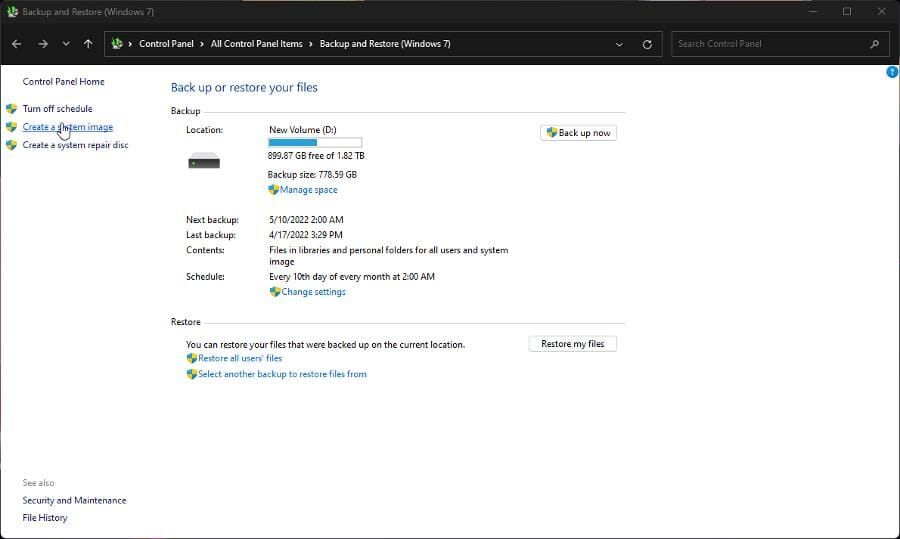The height and width of the screenshot is (539, 900).
Task: Click Turn off schedule link
Action: tap(57, 108)
